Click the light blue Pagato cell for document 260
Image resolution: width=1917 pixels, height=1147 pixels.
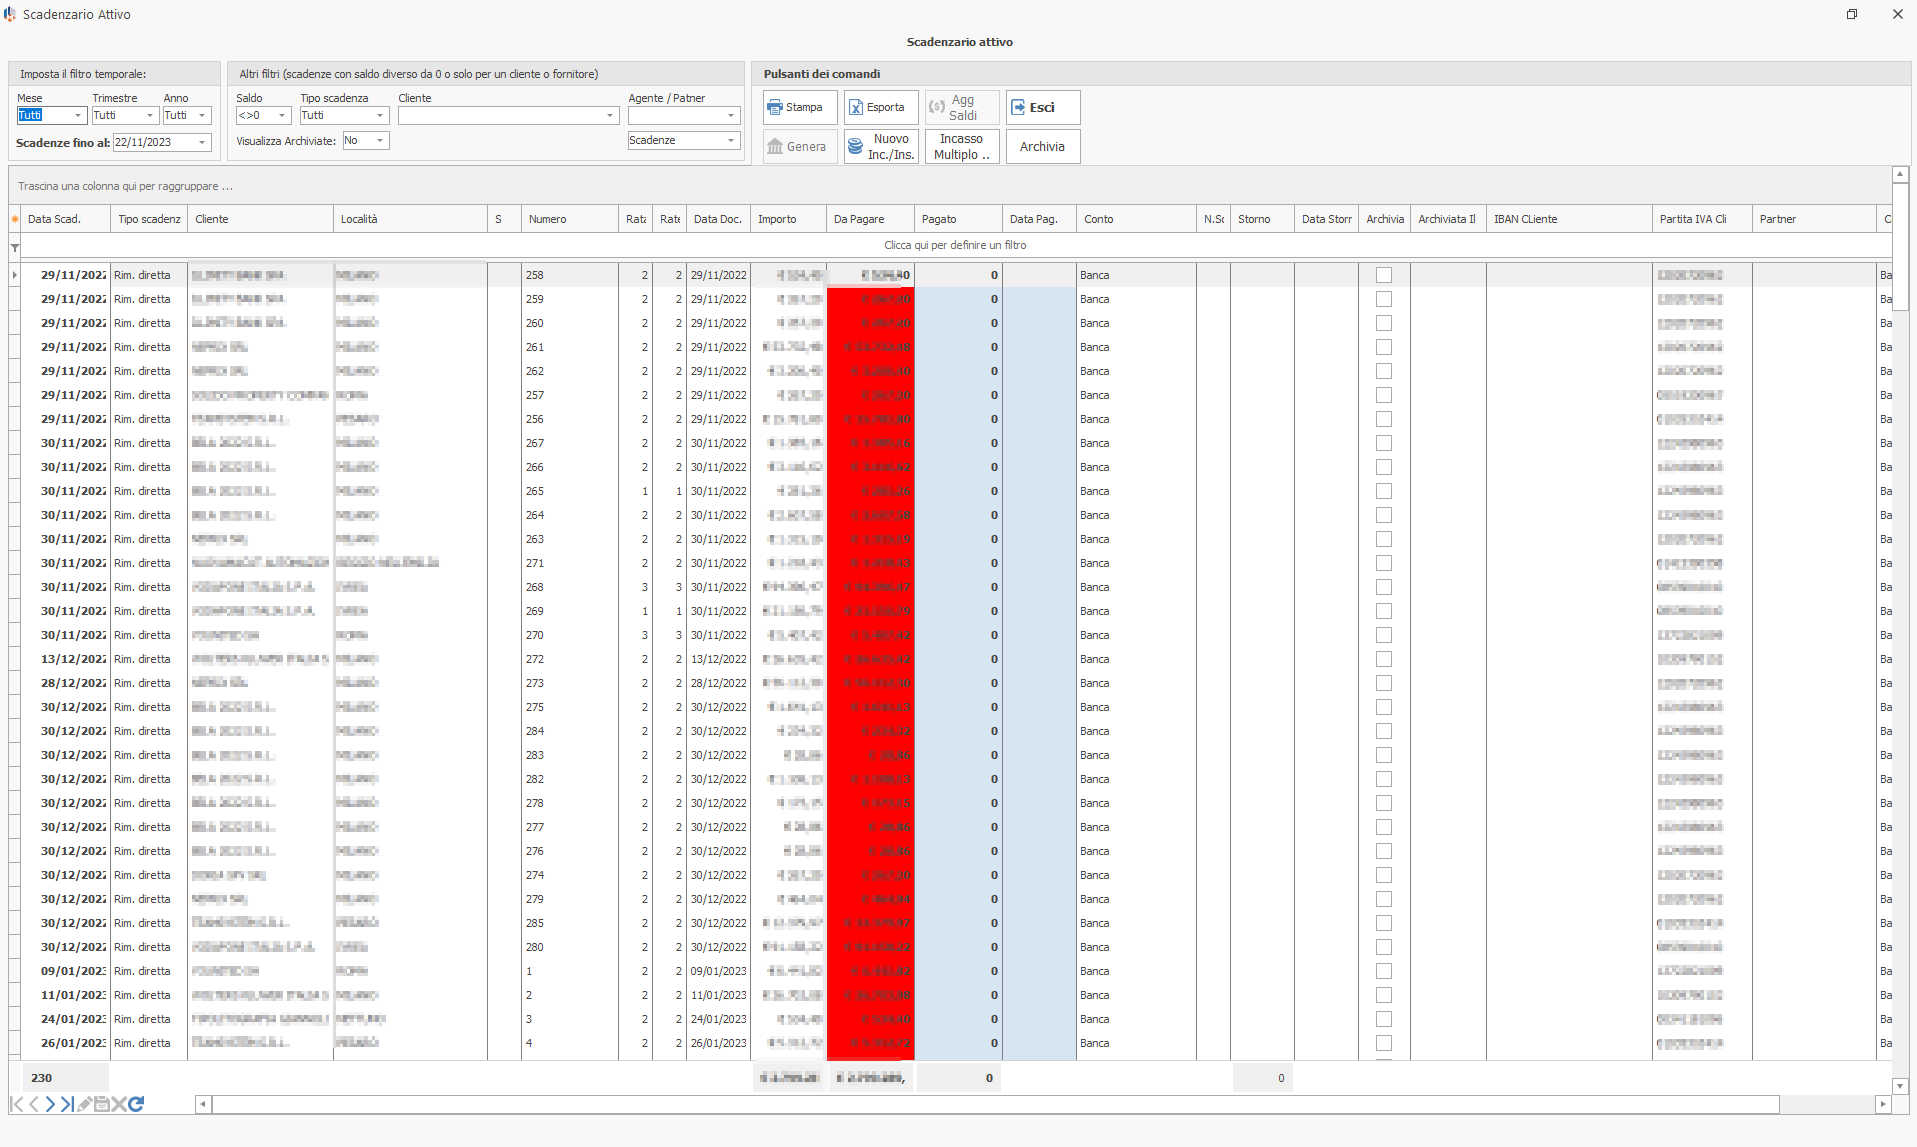tap(959, 323)
